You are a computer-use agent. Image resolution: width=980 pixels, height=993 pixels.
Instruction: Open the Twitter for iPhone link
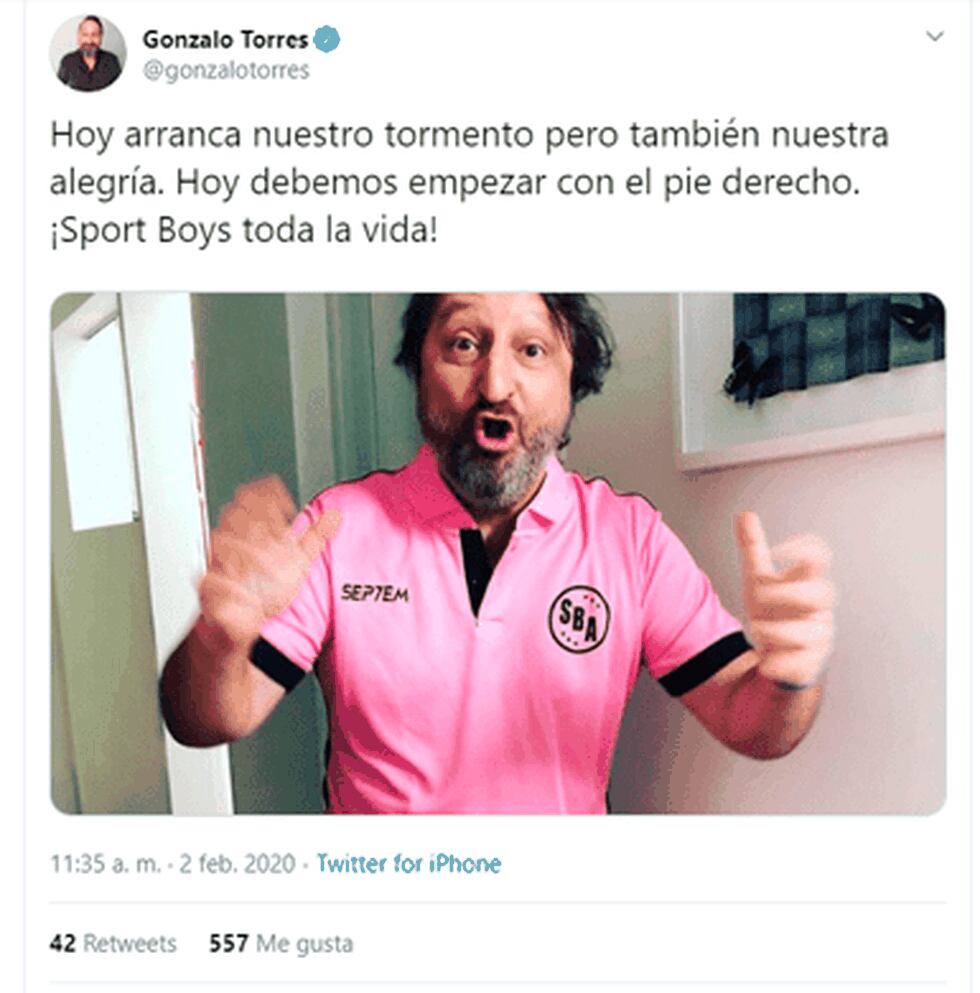coord(409,863)
